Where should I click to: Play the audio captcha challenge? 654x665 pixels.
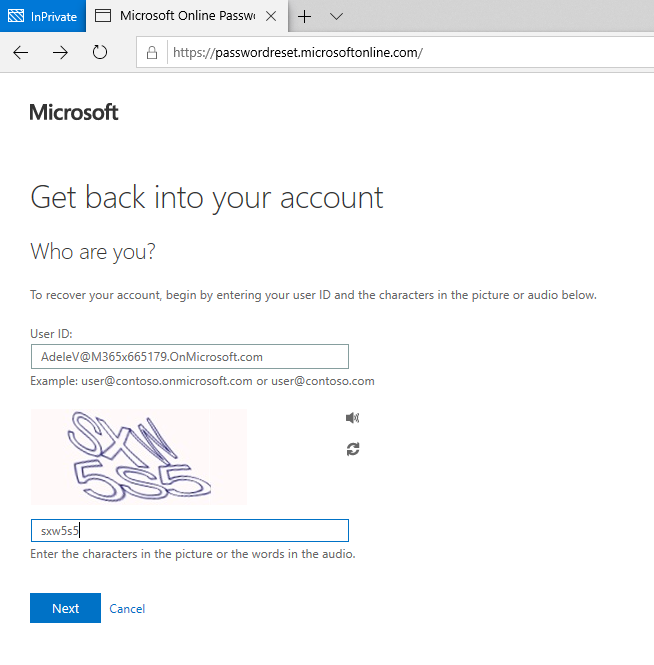[x=352, y=418]
